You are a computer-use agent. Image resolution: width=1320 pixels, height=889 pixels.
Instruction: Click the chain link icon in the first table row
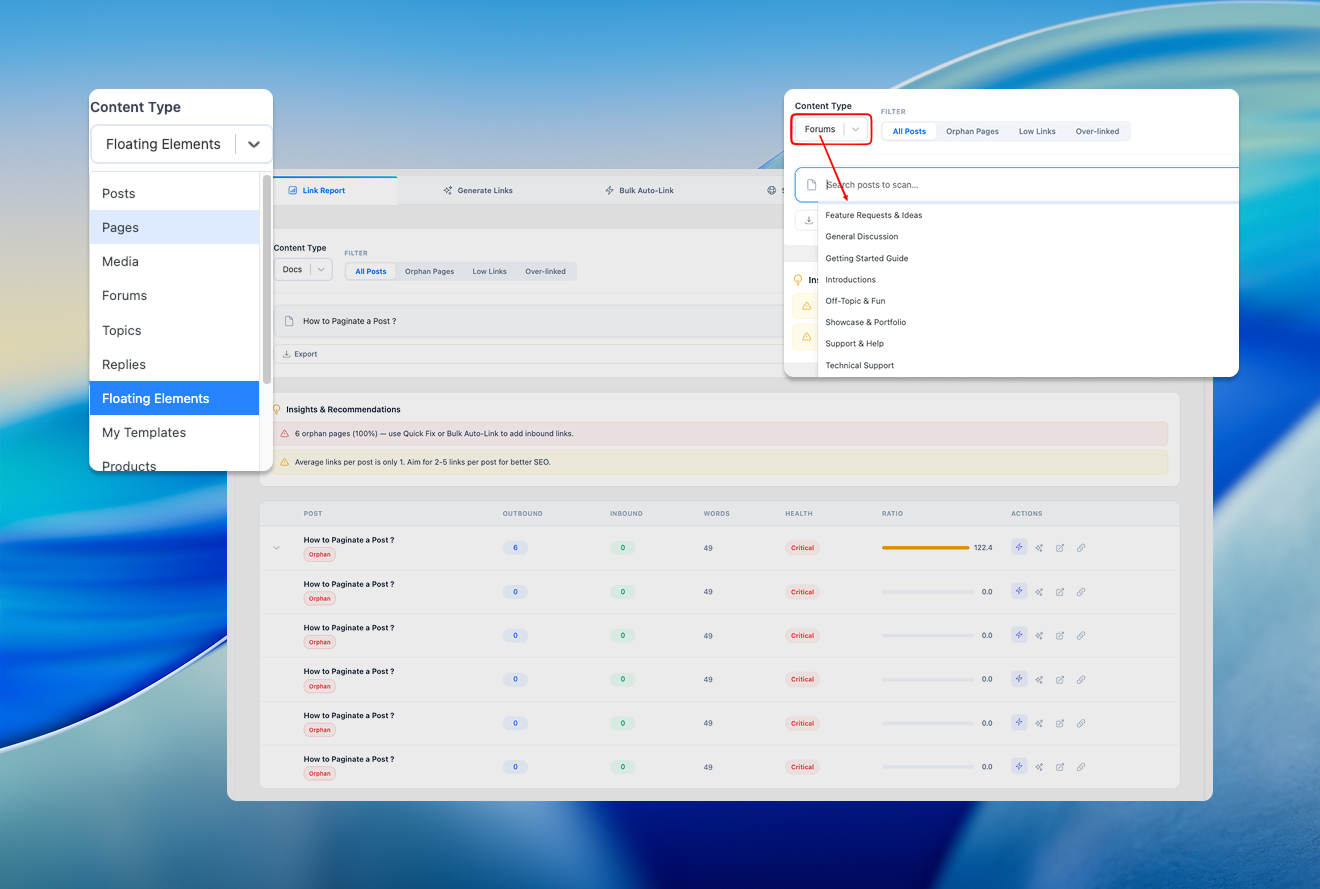[1081, 548]
